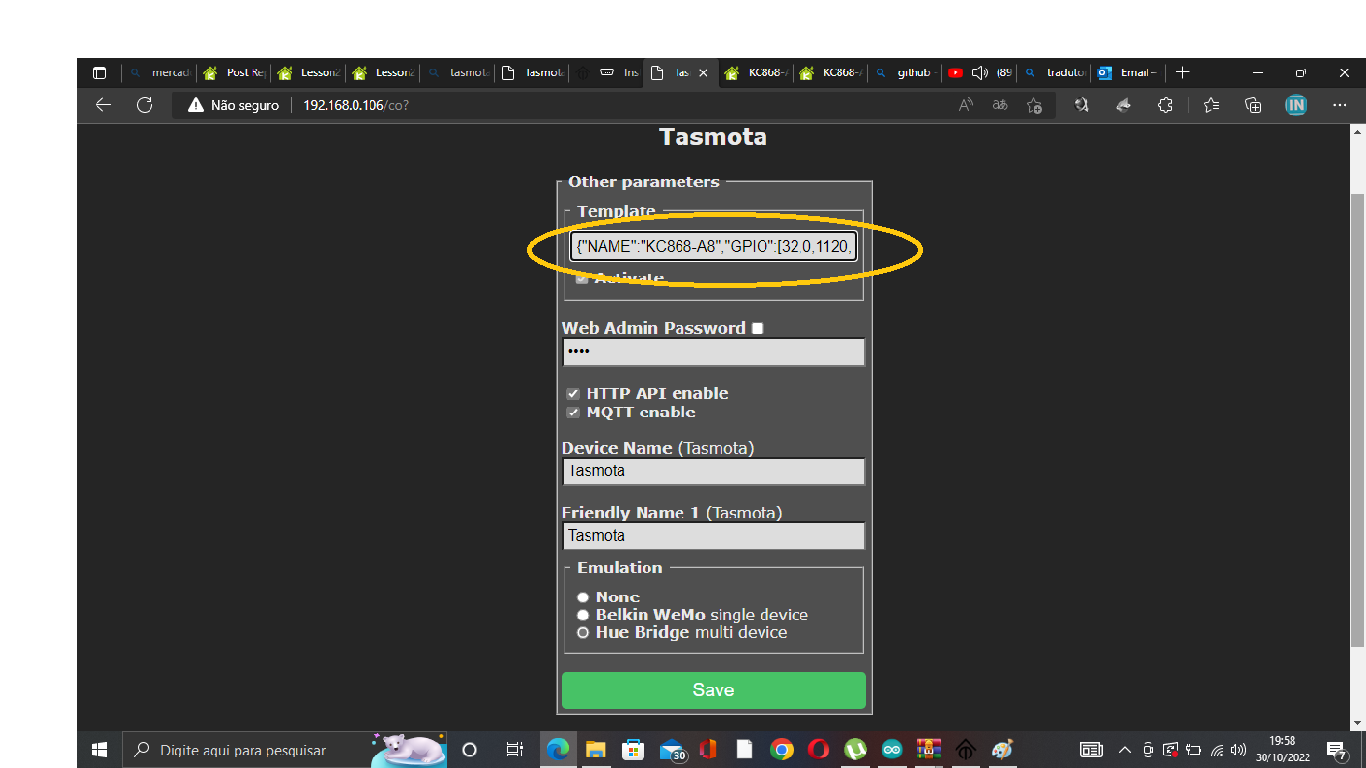Open new browser tab with plus
This screenshot has height=768, width=1366.
click(x=1183, y=73)
